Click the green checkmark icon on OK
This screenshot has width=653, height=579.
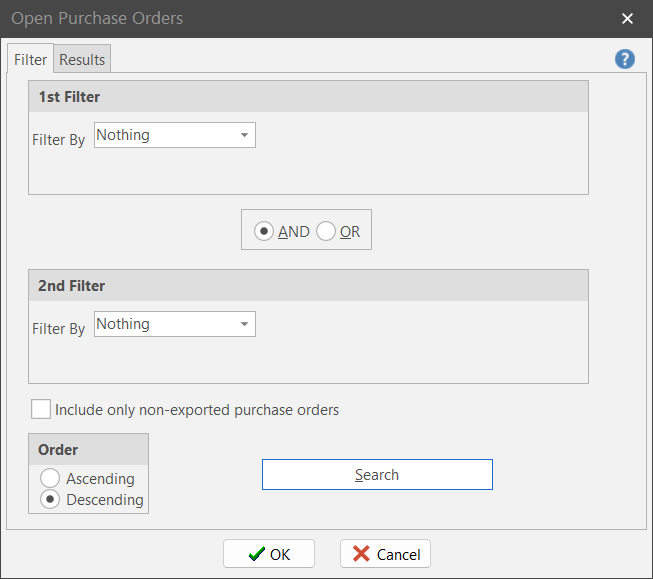[256, 554]
